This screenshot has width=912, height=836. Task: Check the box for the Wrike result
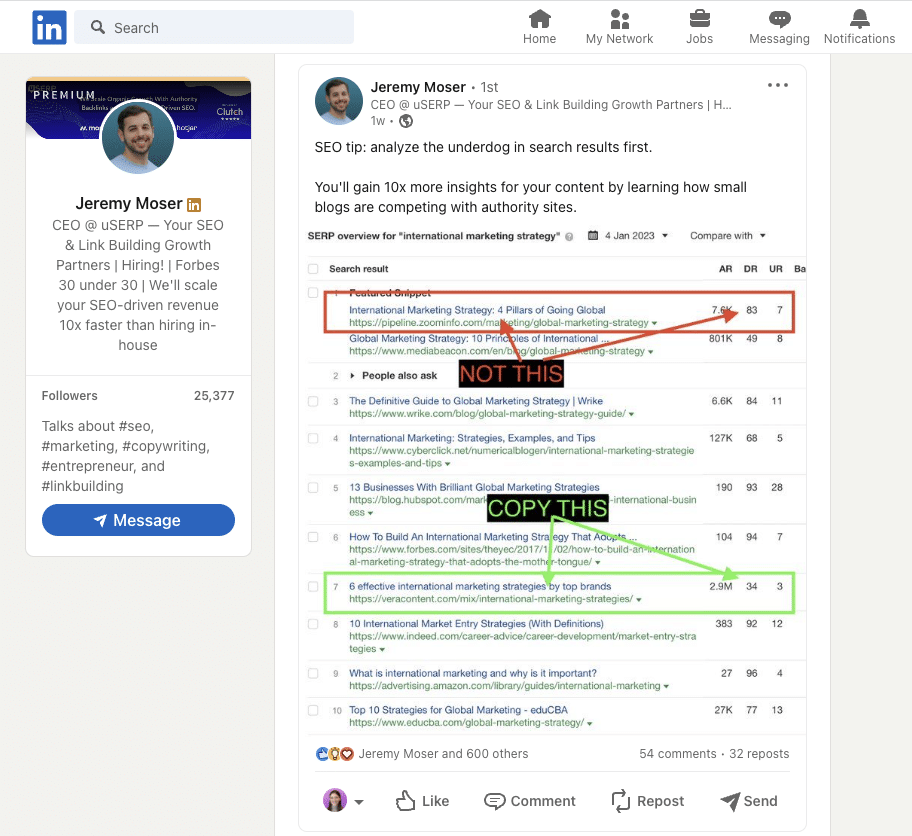(313, 401)
